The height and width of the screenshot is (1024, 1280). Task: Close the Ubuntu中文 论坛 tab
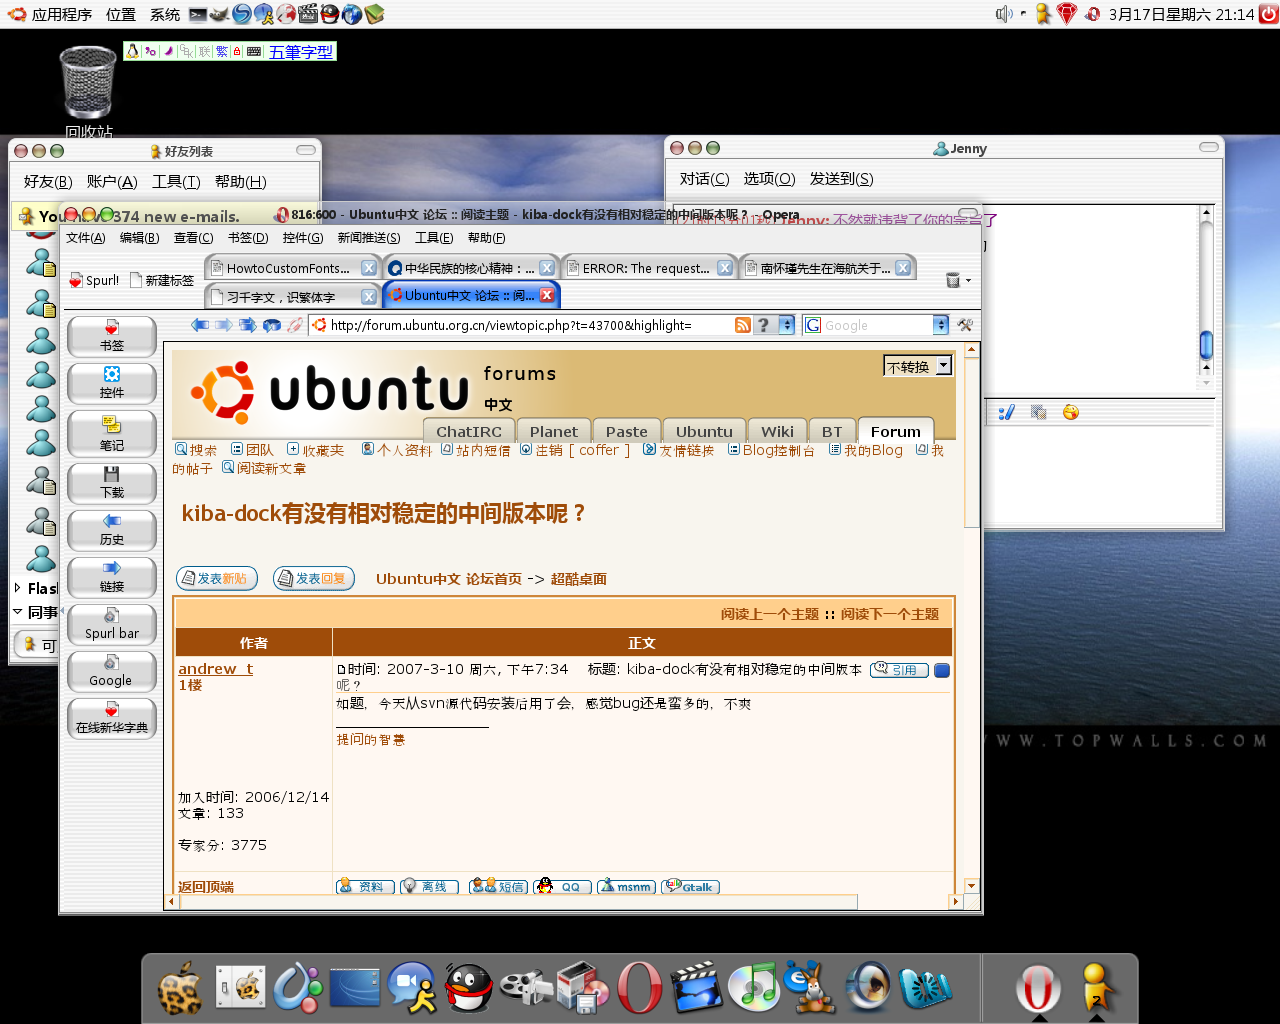(x=546, y=295)
